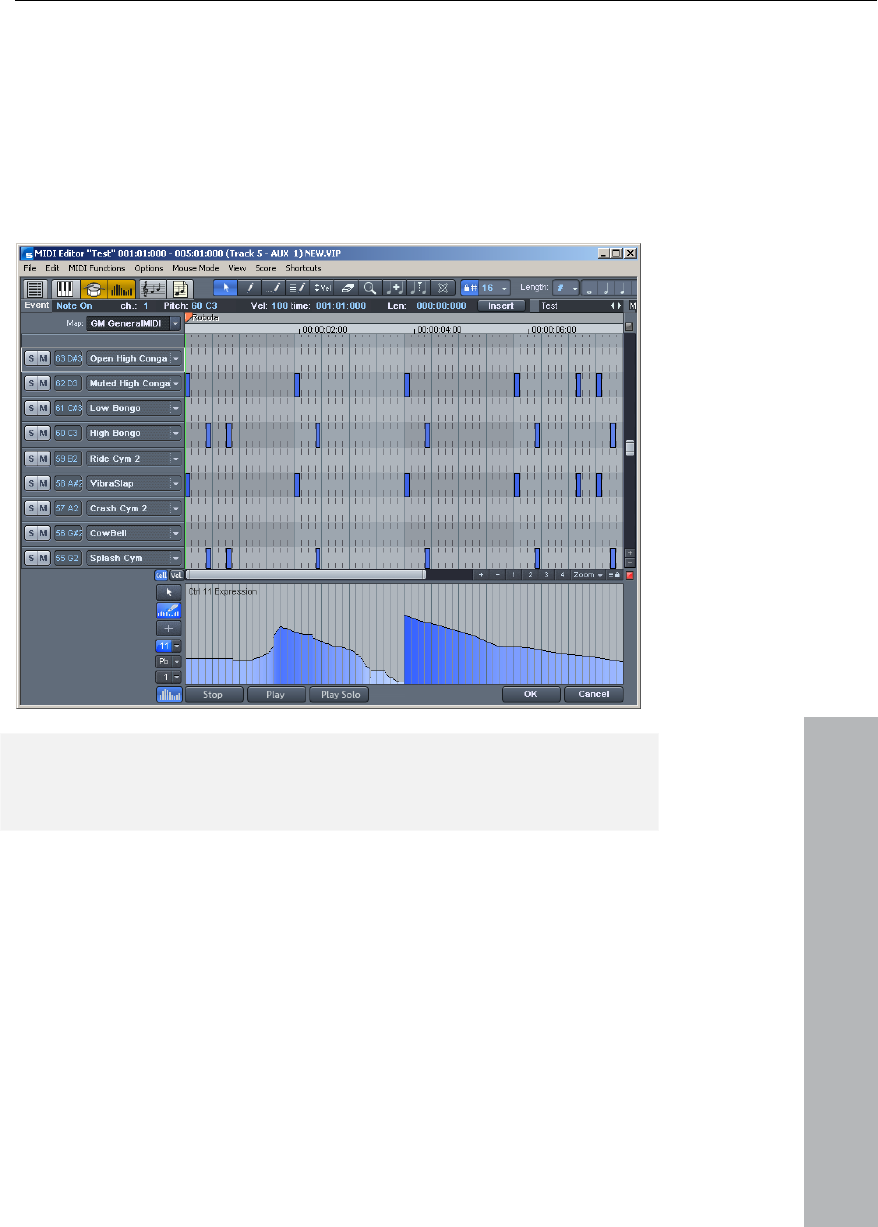Click the note split tool icon
The width and height of the screenshot is (878, 1227).
[x=420, y=287]
